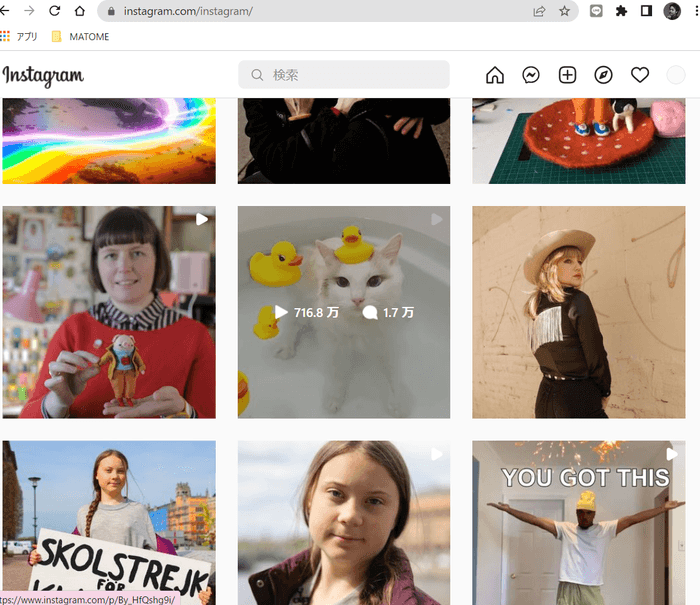Bookmark this page with star icon
Screen dimensions: 700x605
(x=565, y=12)
